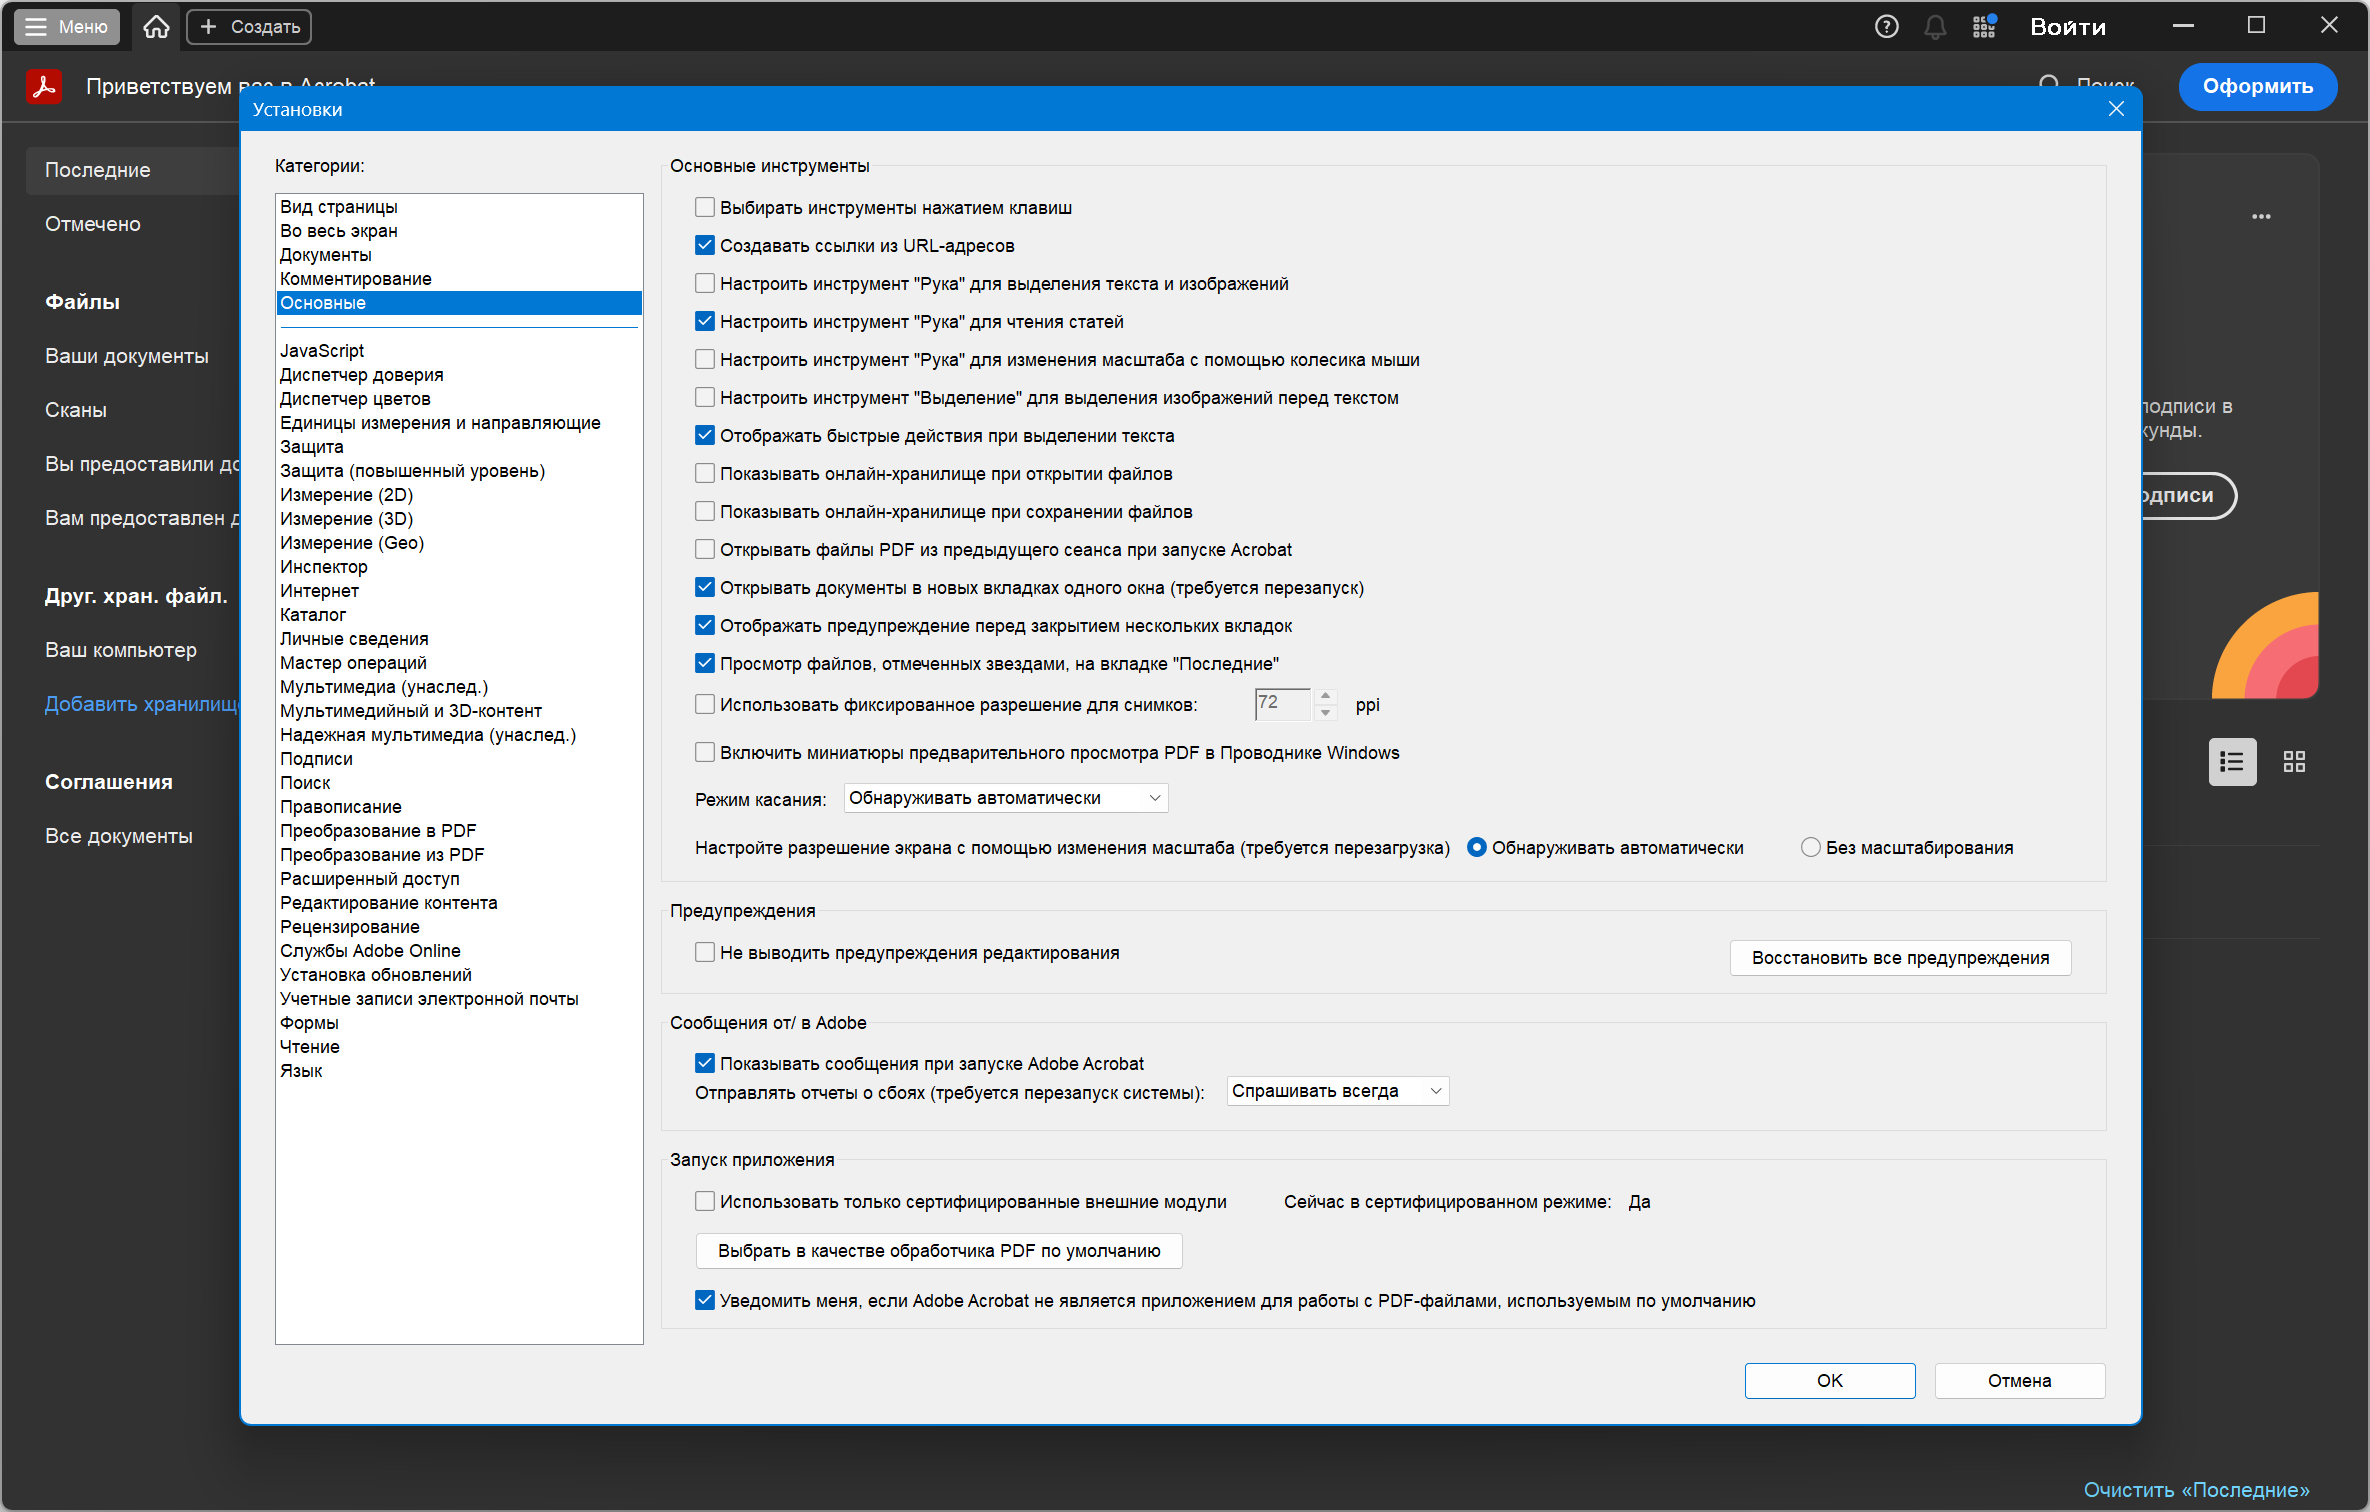This screenshot has width=2370, height=1512.
Task: Enable "Выбирать инструменты нажатием клавиш" checkbox
Action: (x=705, y=208)
